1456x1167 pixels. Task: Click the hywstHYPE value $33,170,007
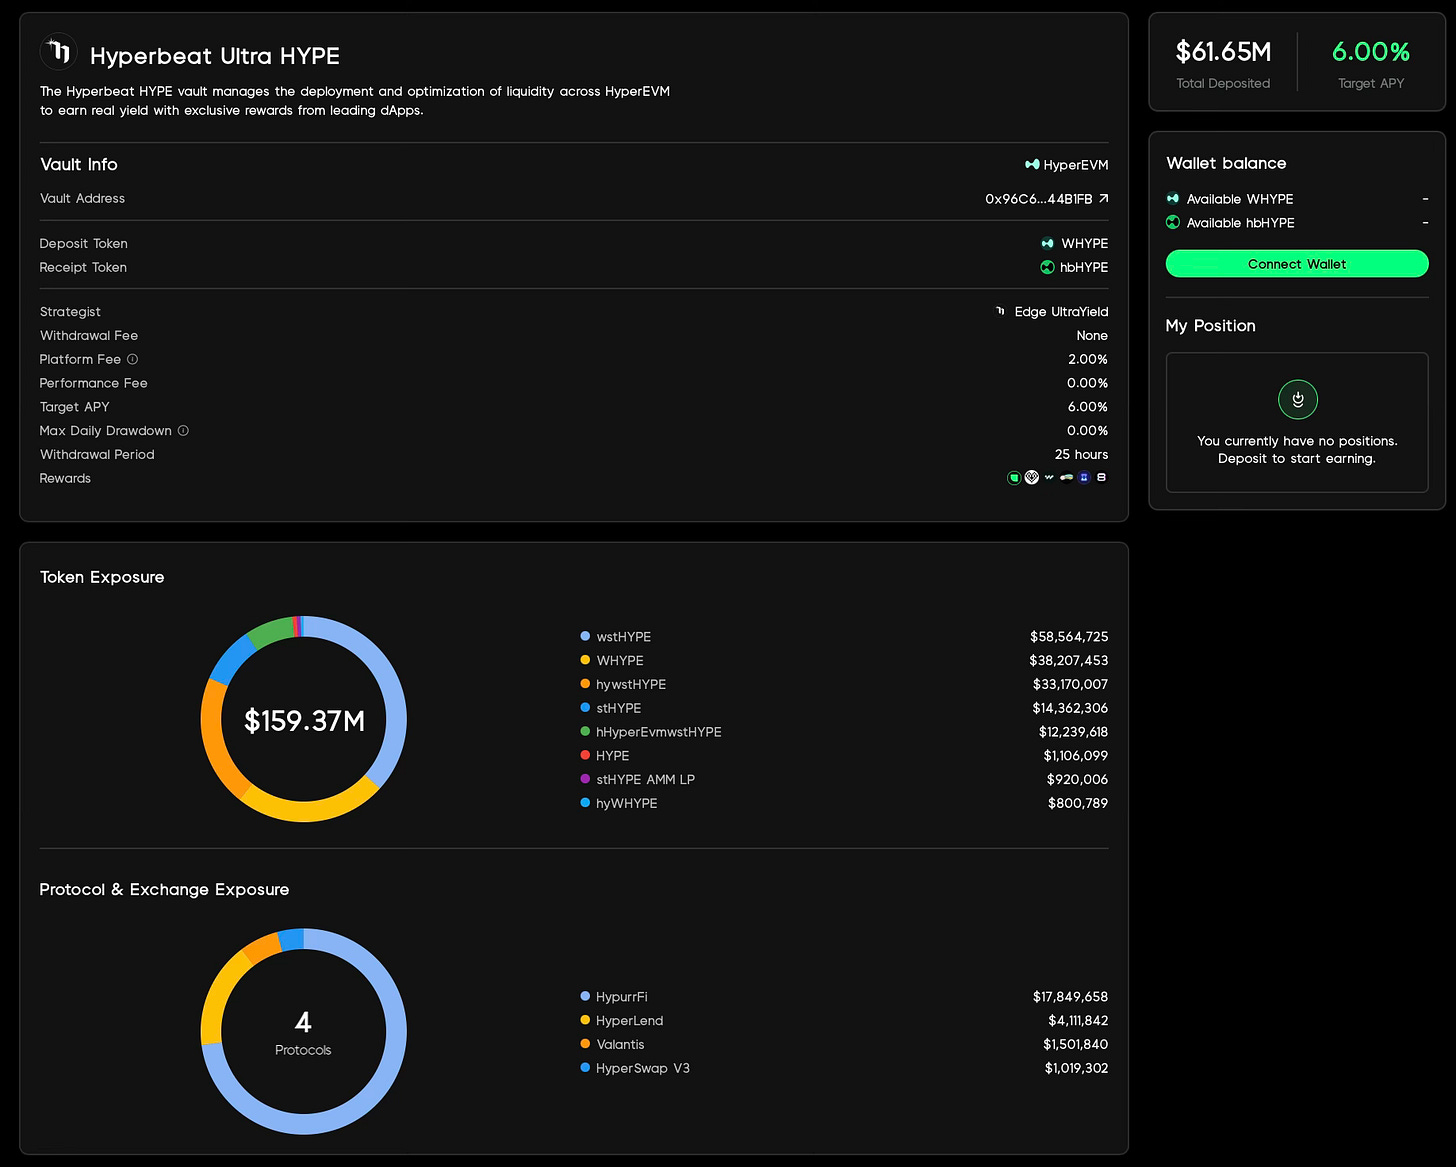pos(1070,685)
